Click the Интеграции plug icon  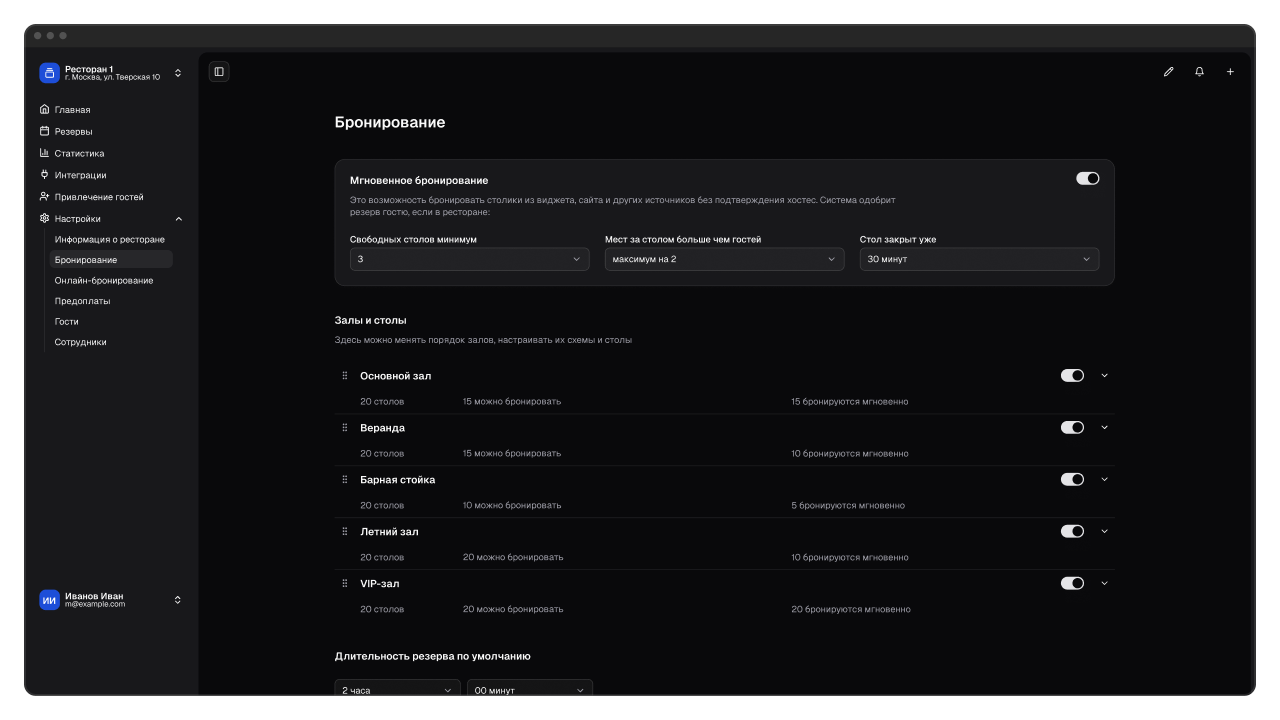[x=44, y=175]
